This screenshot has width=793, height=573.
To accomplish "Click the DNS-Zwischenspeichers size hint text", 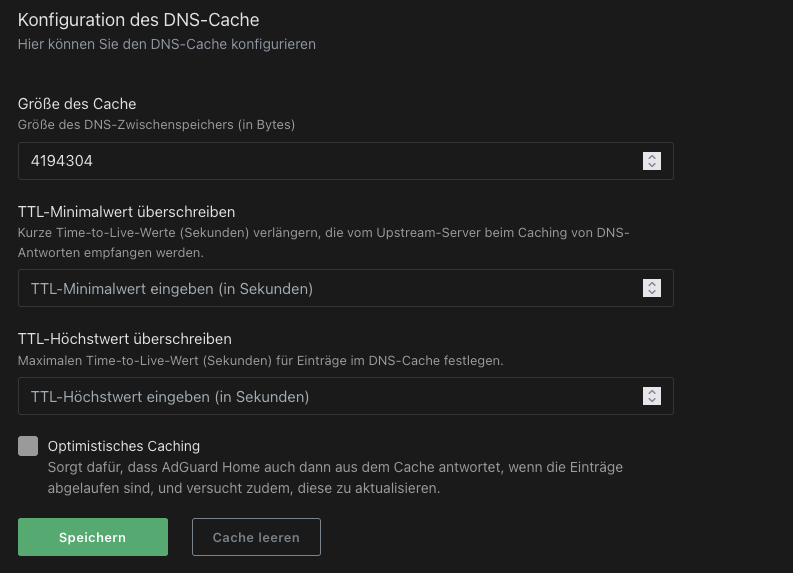I will click(x=156, y=125).
